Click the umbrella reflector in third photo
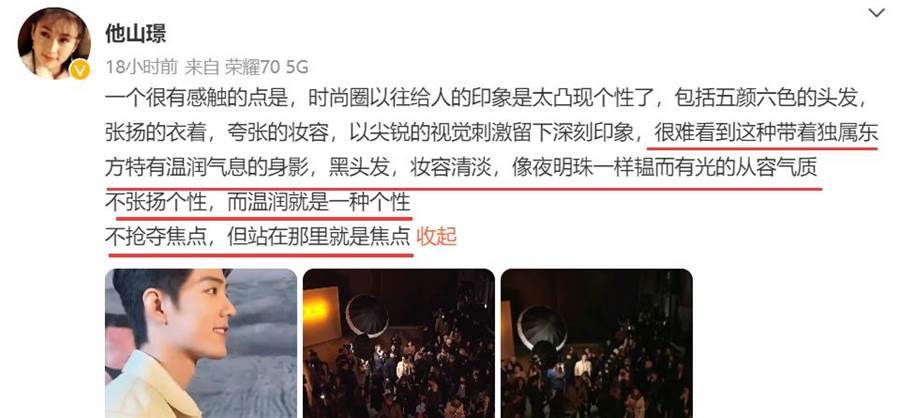Viewport: 900px width, 418px height. (541, 328)
